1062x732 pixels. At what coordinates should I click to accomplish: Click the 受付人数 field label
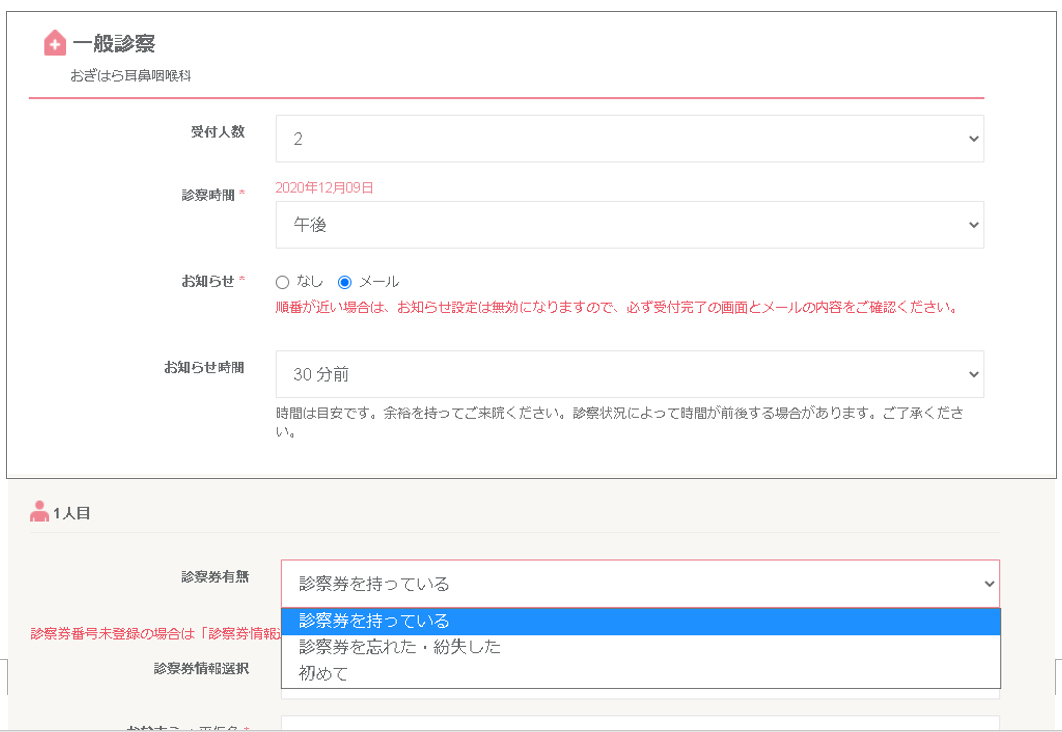pos(217,132)
